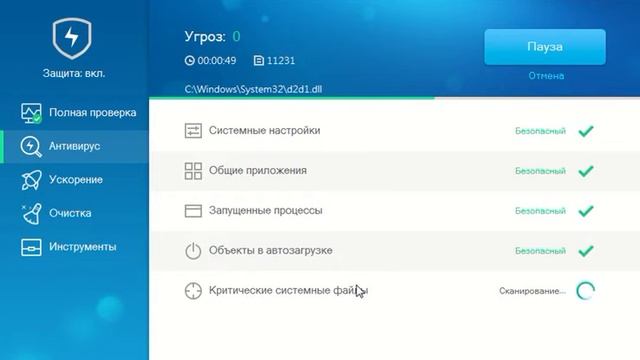Screen dimensions: 640x360
Task: Open the Очистка section
Action: pos(74,213)
